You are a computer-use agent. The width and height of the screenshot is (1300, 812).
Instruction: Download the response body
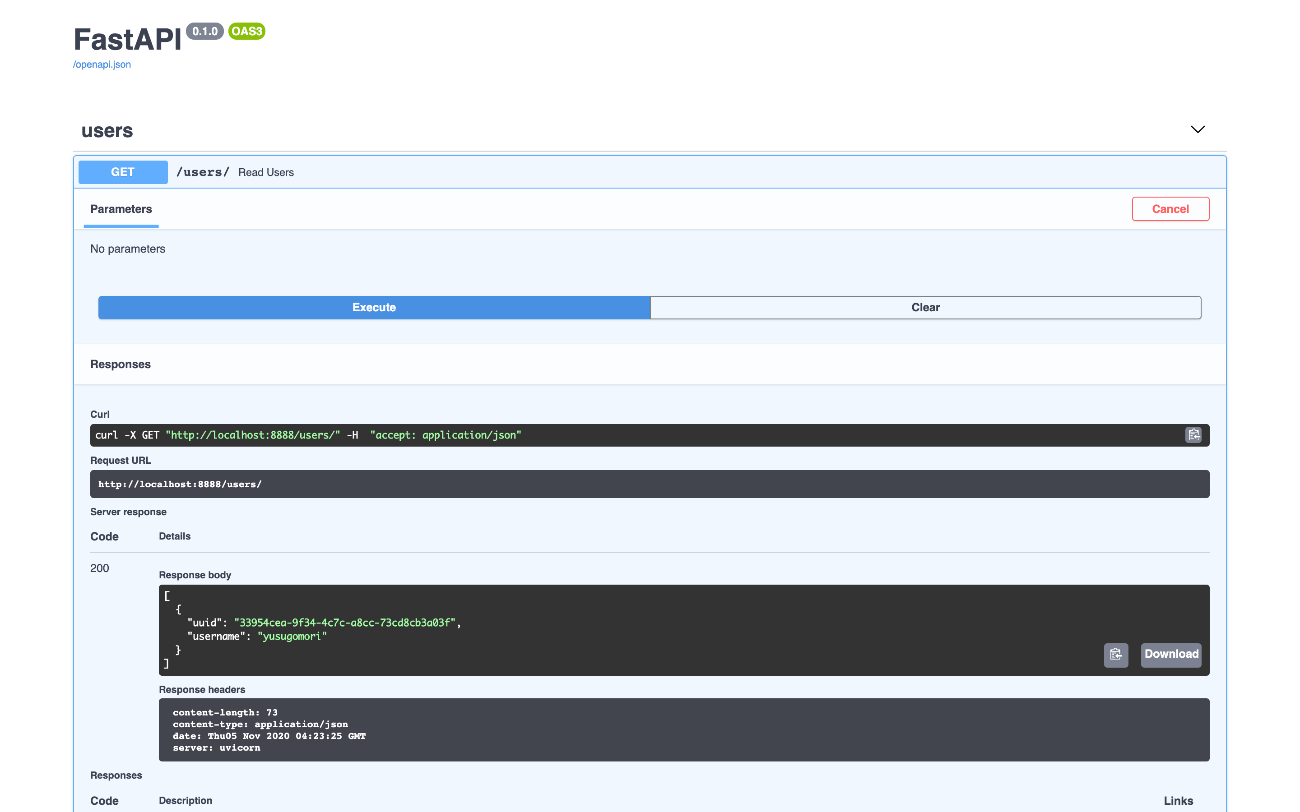coord(1171,654)
